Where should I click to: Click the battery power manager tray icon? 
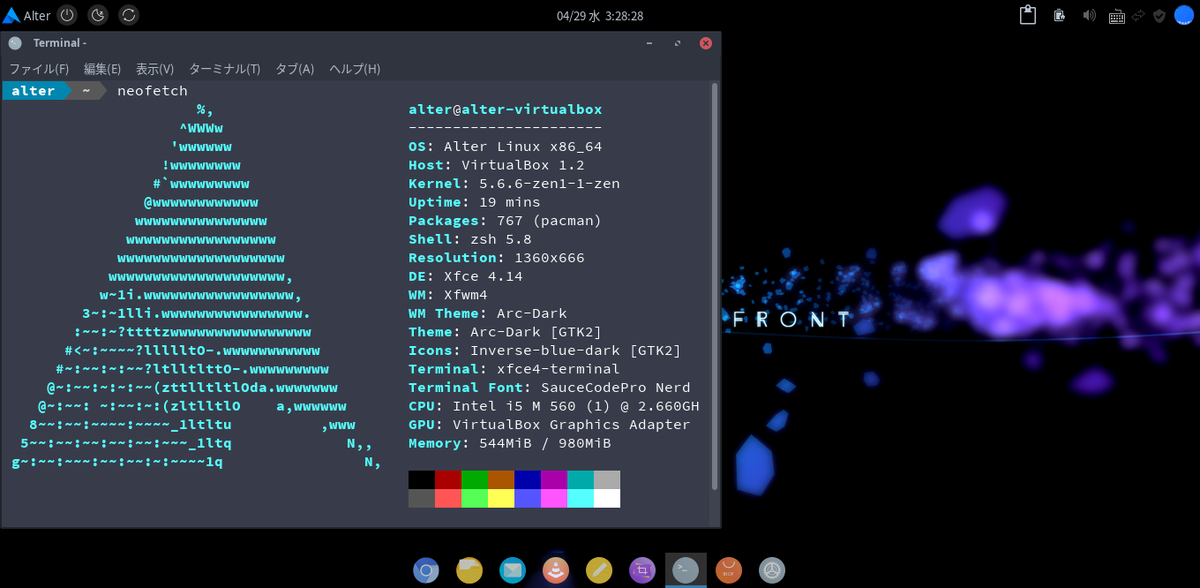[x=1059, y=15]
